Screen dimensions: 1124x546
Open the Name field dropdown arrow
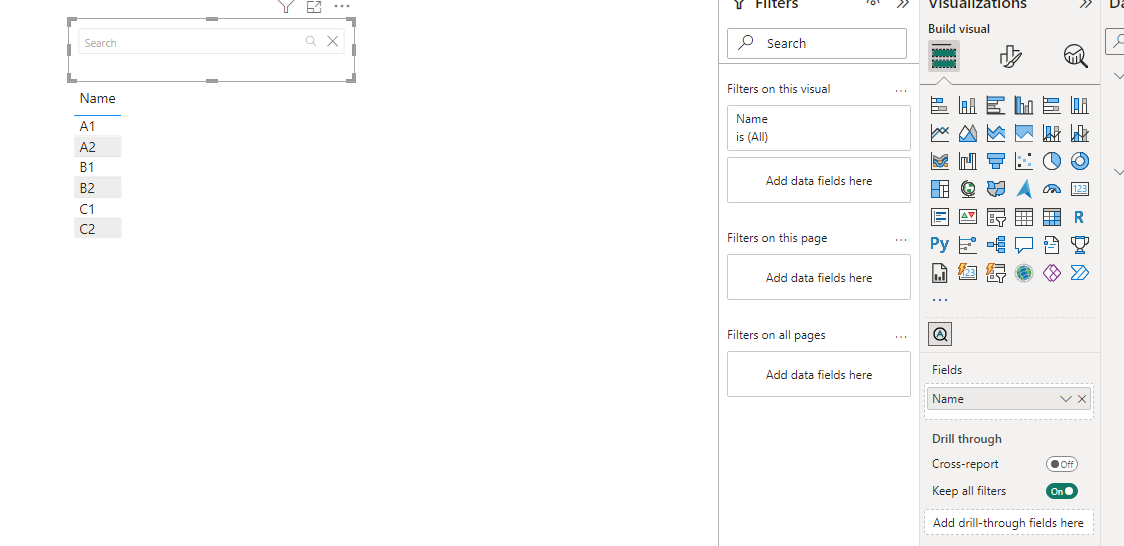[x=1066, y=399]
